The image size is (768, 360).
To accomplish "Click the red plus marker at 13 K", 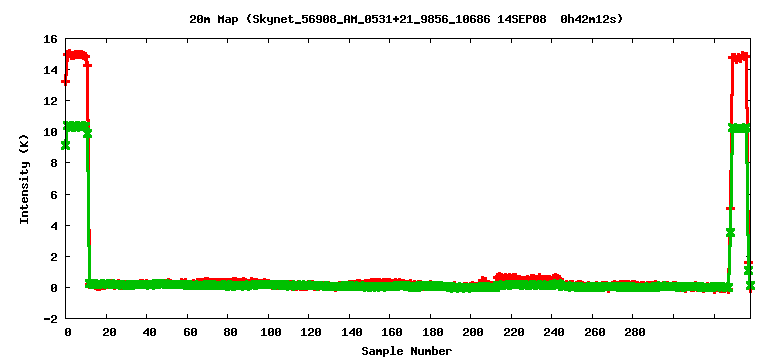I will [65, 81].
